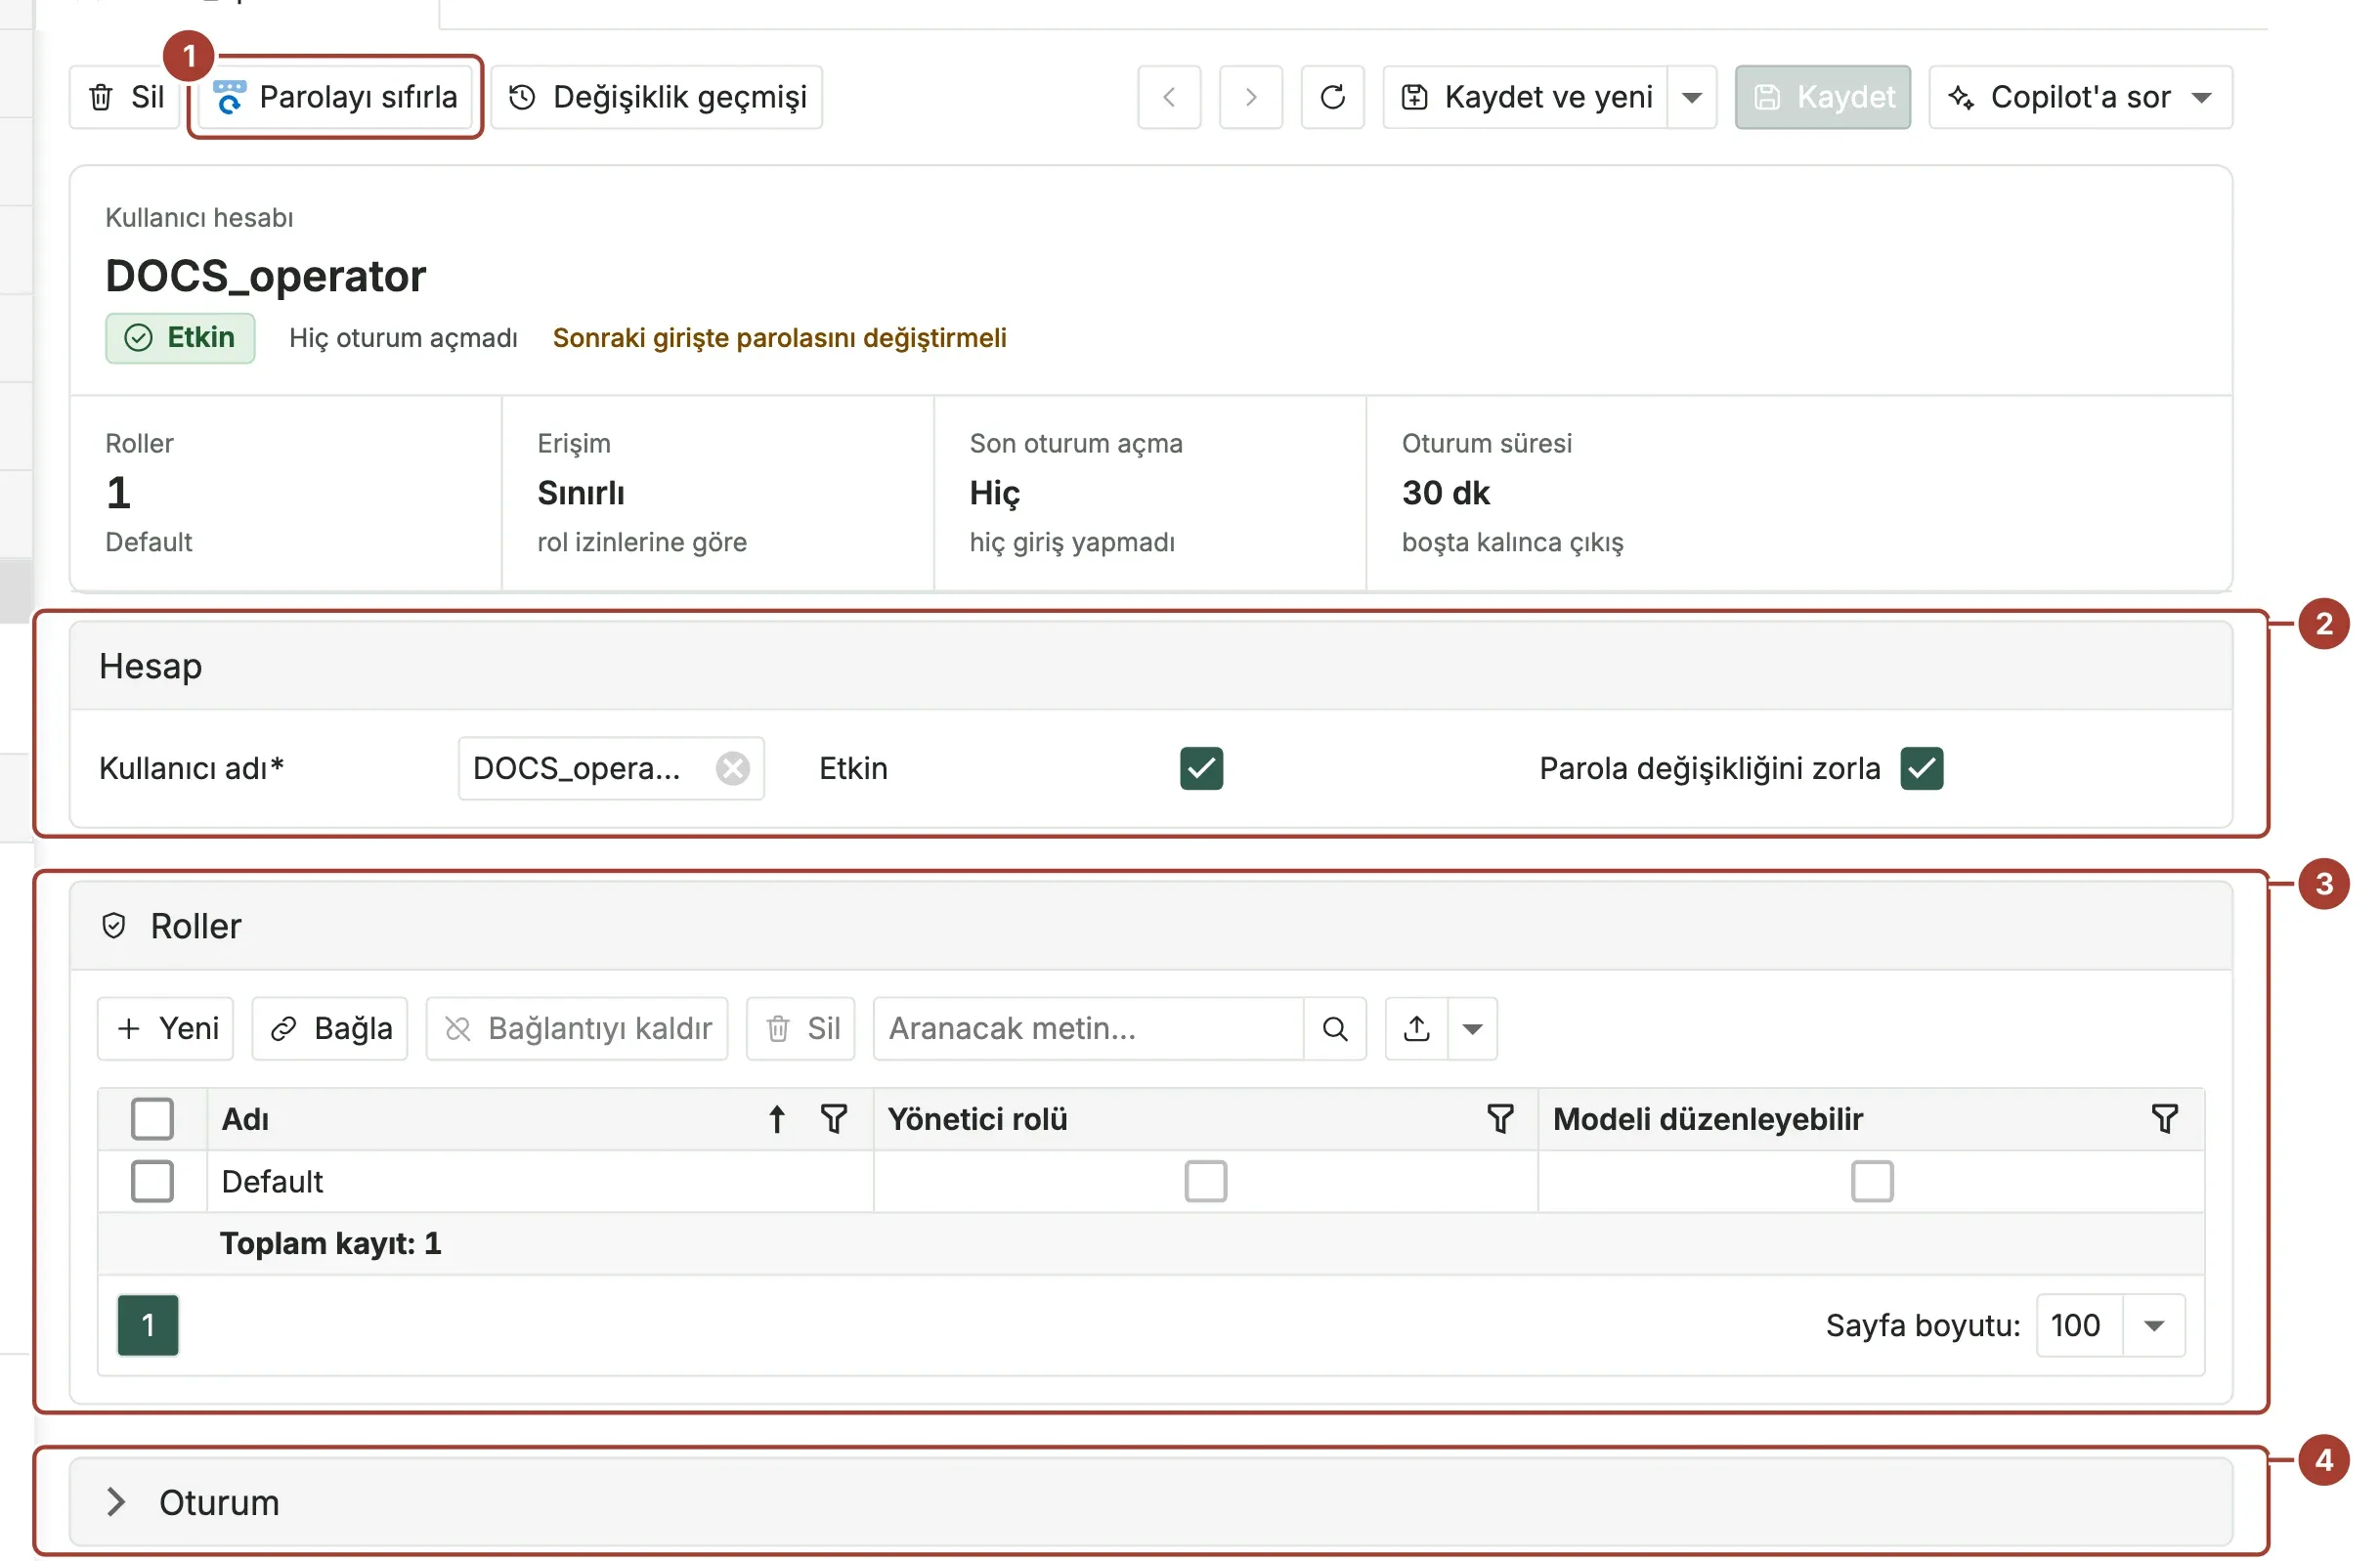The image size is (2380, 1561).
Task: Select the Default row checkbox
Action: (x=152, y=1183)
